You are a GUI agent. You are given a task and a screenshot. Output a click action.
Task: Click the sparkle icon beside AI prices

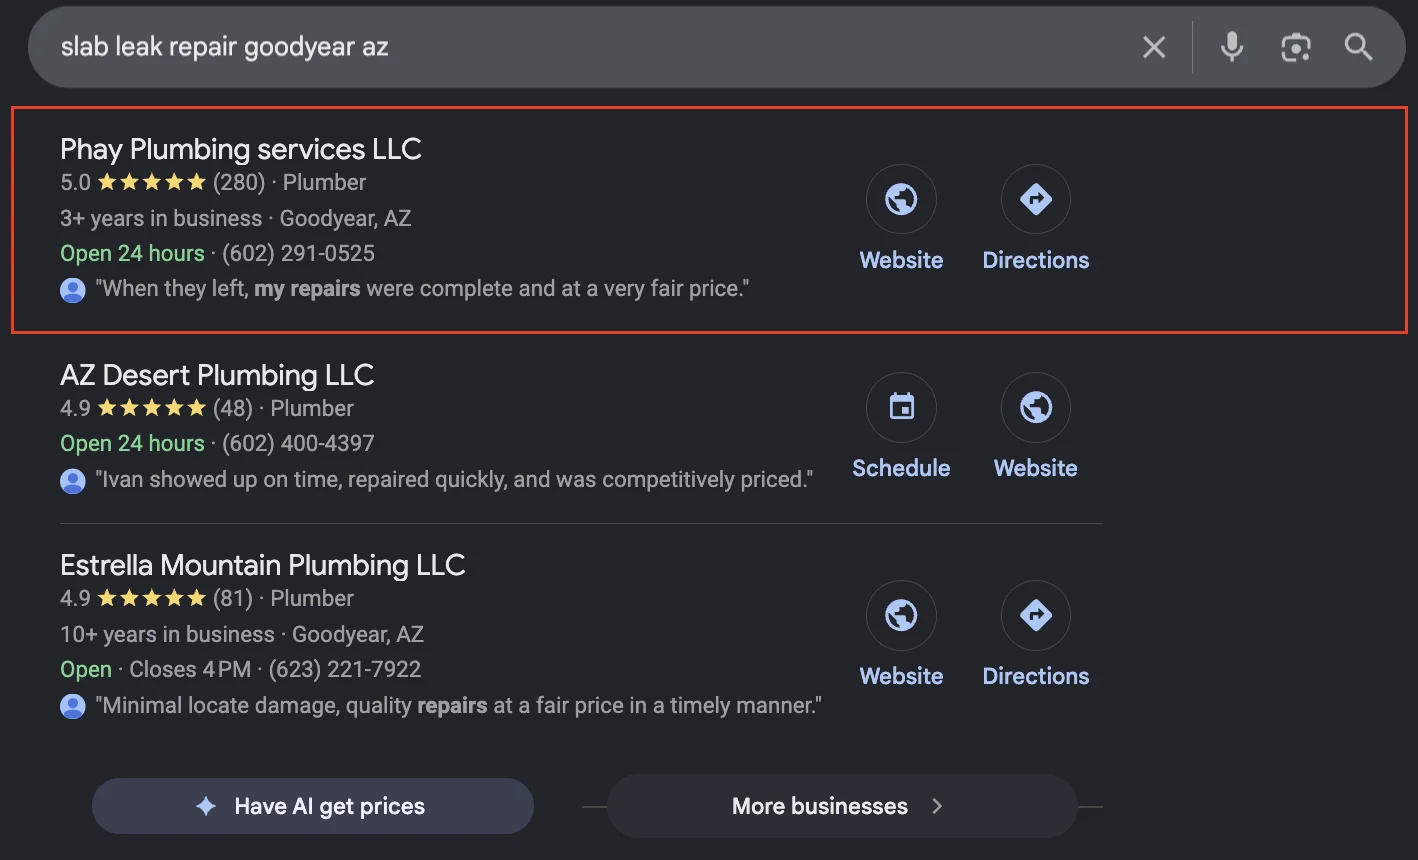pos(206,806)
